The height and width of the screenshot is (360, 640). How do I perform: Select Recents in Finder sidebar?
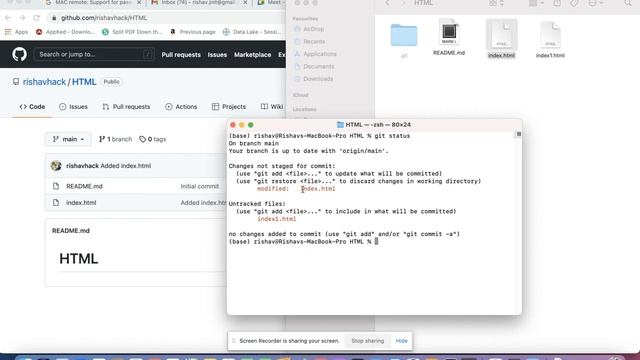coord(310,42)
